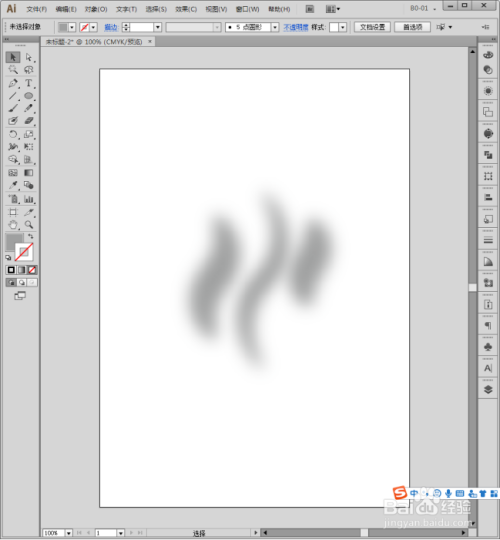Viewport: 500px width, 540px height.
Task: Select the Ellipse shape tool
Action: click(x=29, y=96)
